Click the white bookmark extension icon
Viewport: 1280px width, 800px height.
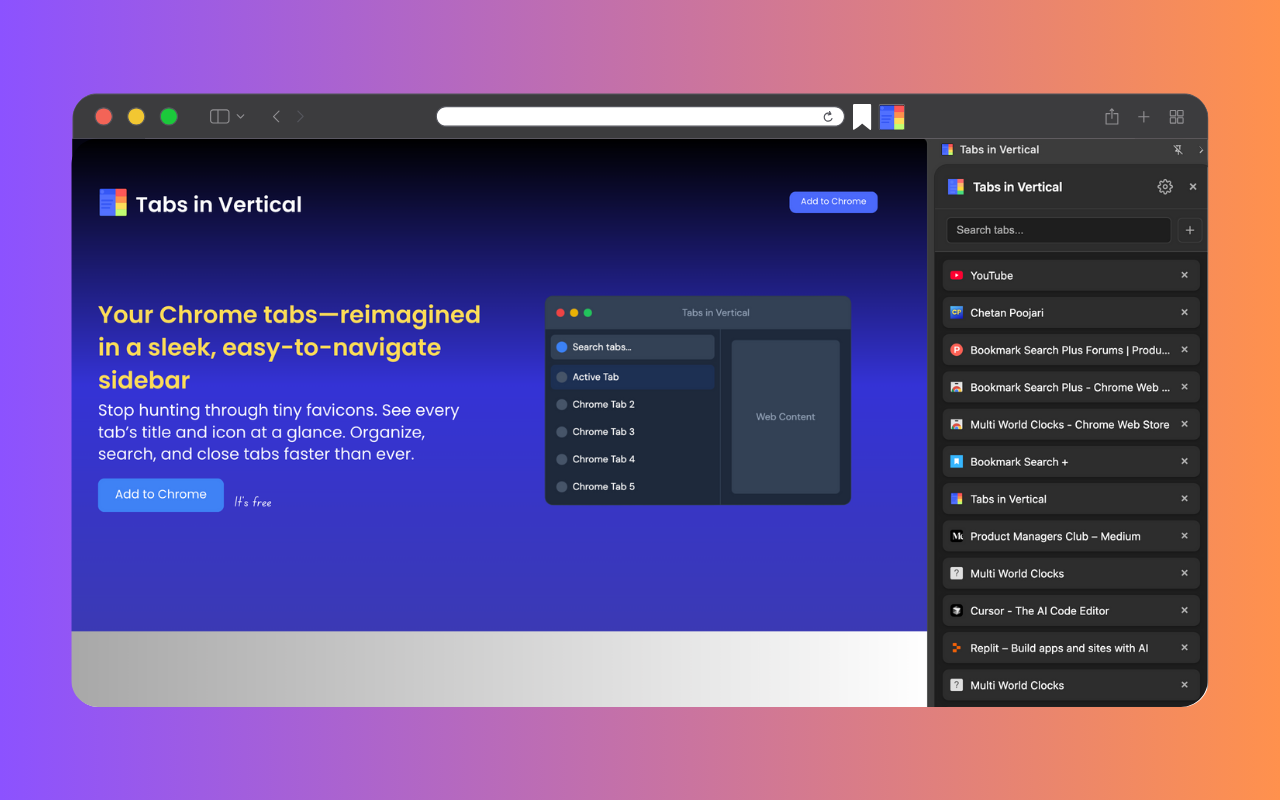click(x=862, y=117)
